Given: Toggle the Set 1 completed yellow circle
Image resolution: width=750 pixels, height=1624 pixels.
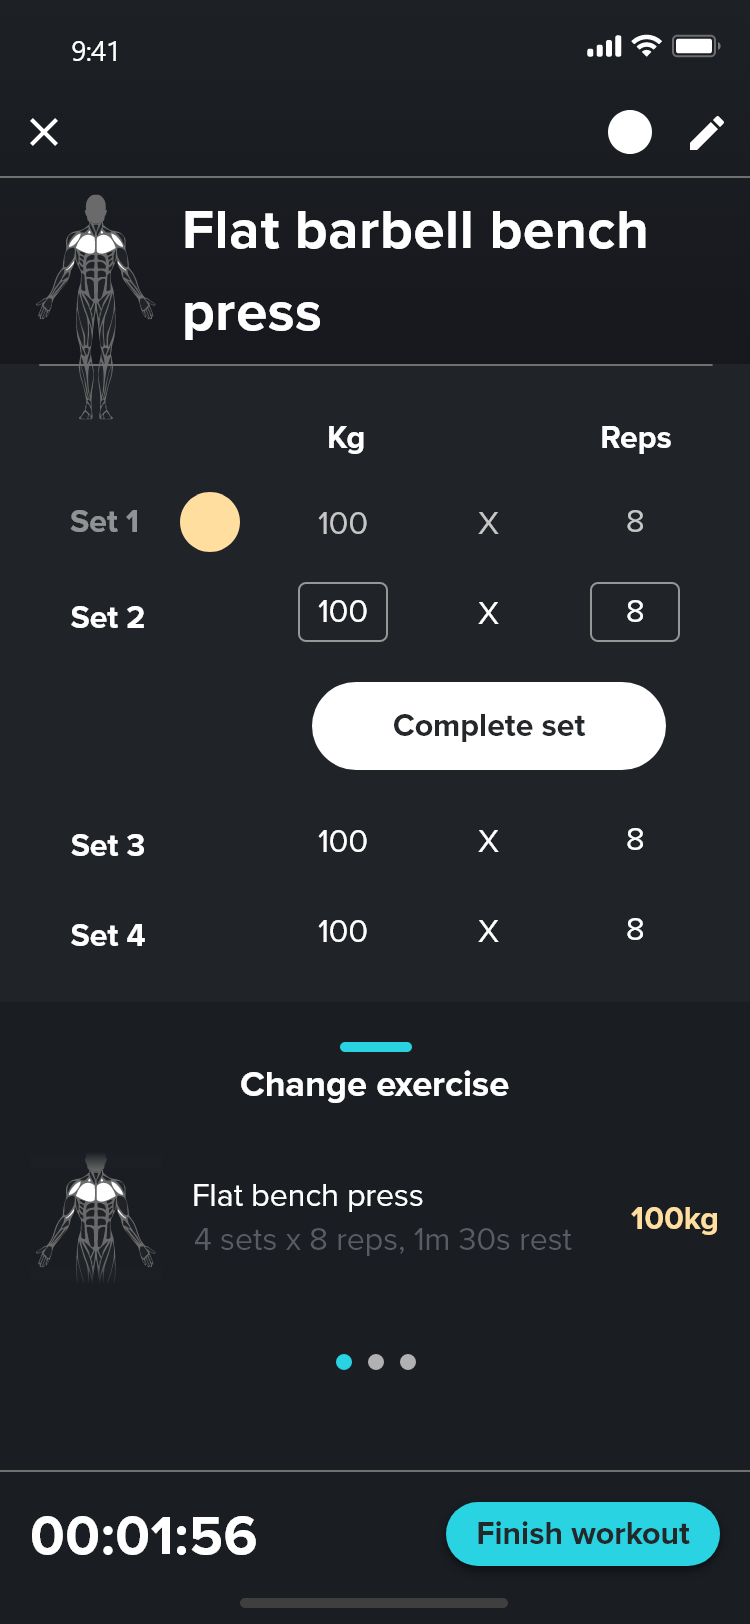Looking at the screenshot, I should [210, 522].
